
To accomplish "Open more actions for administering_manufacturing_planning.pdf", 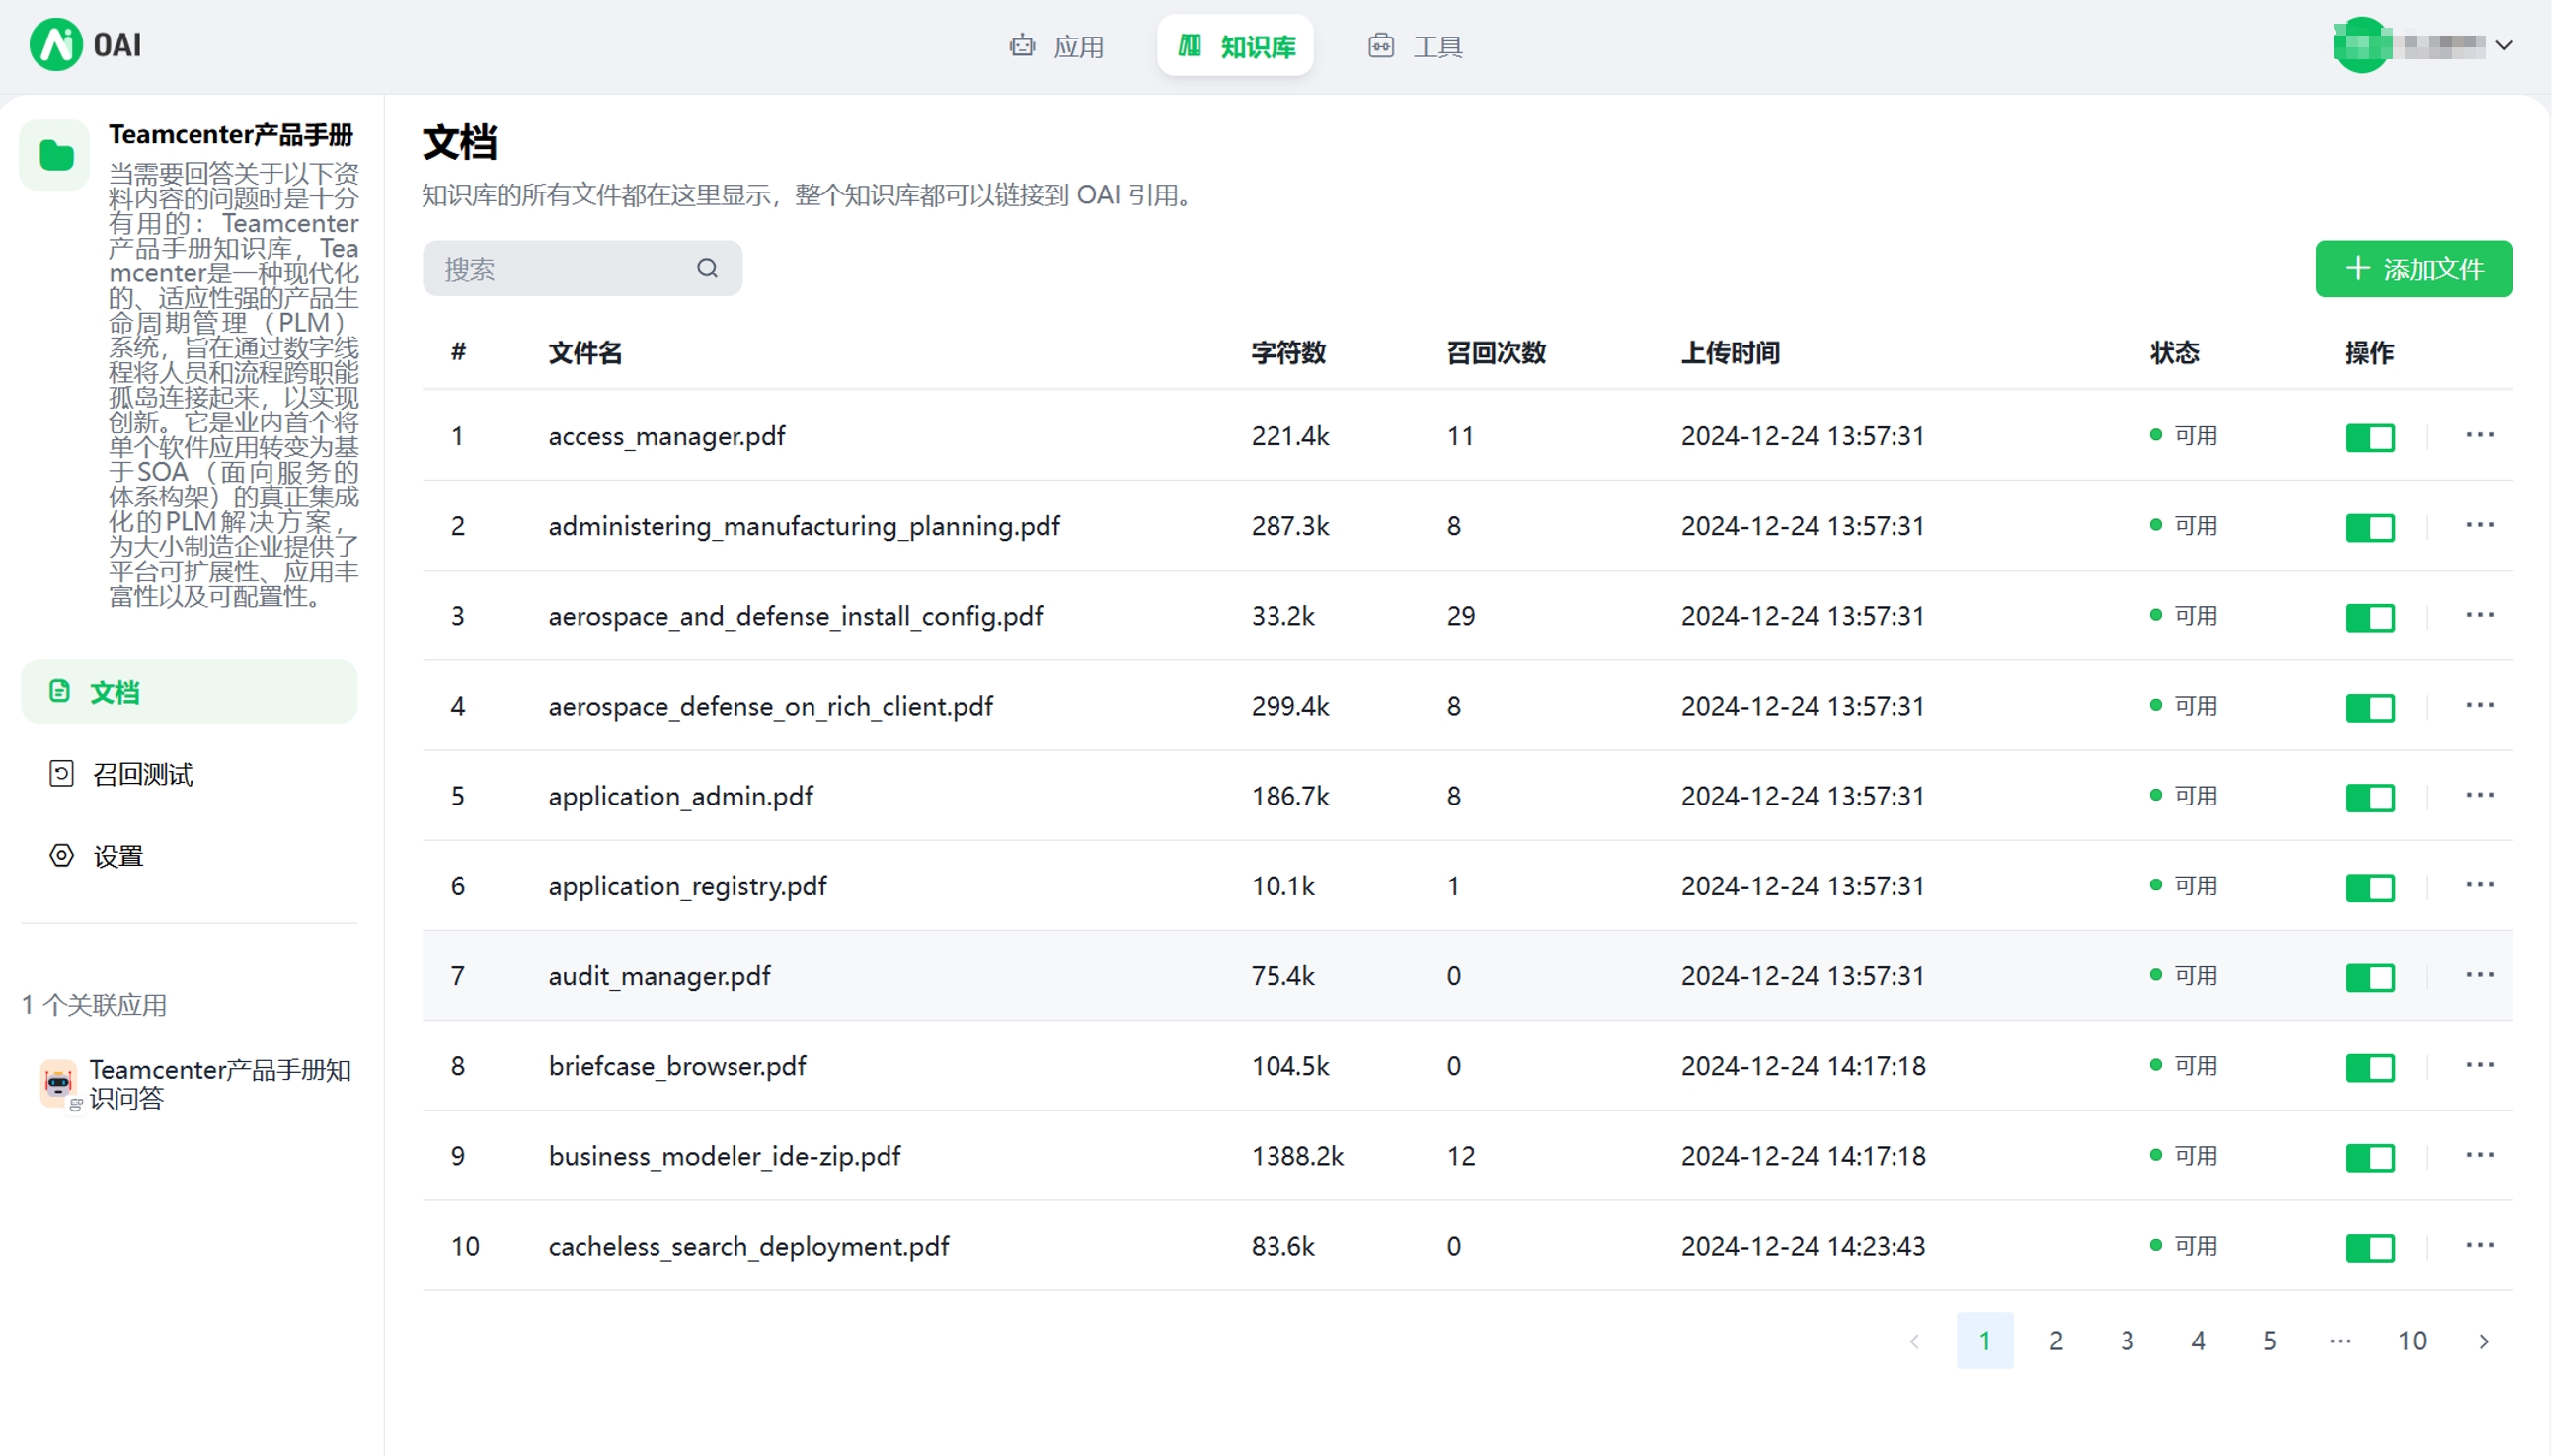I will (2480, 525).
